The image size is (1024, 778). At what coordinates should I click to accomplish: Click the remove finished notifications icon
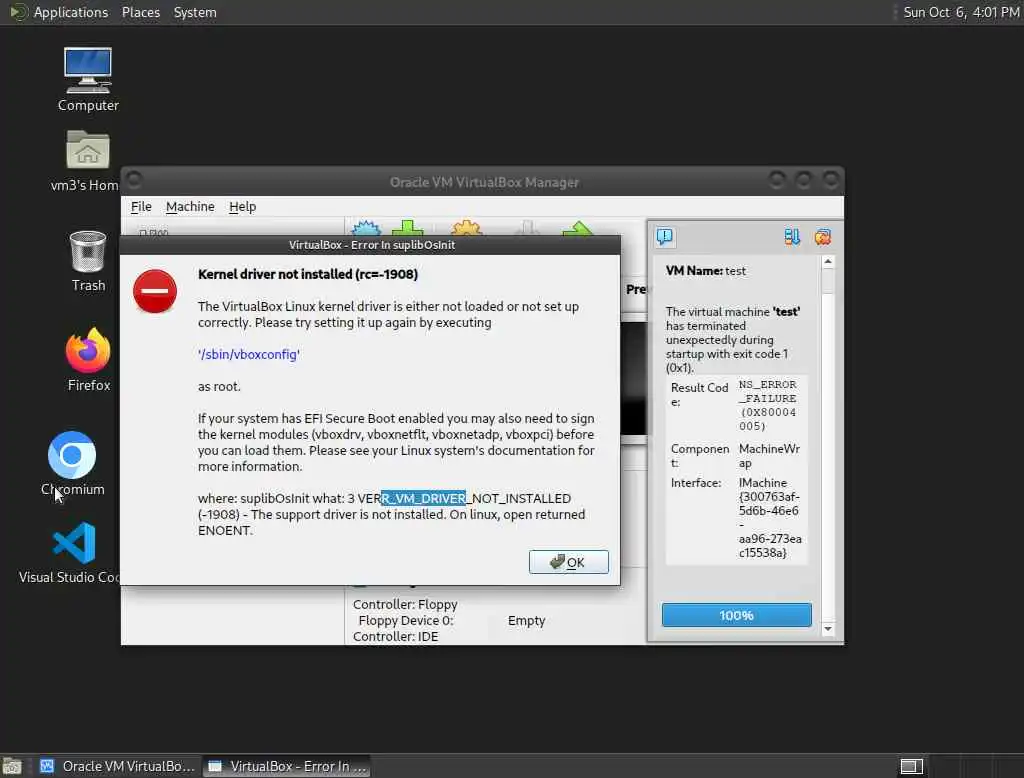coord(823,237)
